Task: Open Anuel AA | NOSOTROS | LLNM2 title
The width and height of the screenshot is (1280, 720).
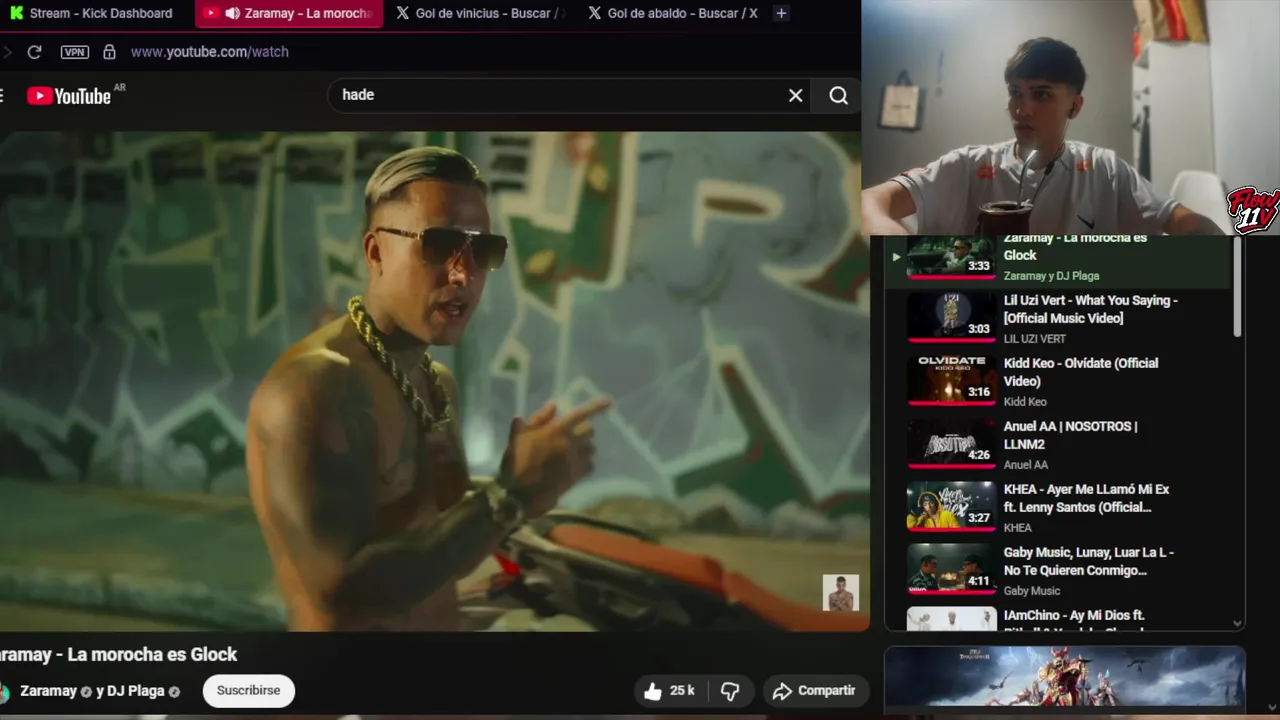Action: (1070, 435)
